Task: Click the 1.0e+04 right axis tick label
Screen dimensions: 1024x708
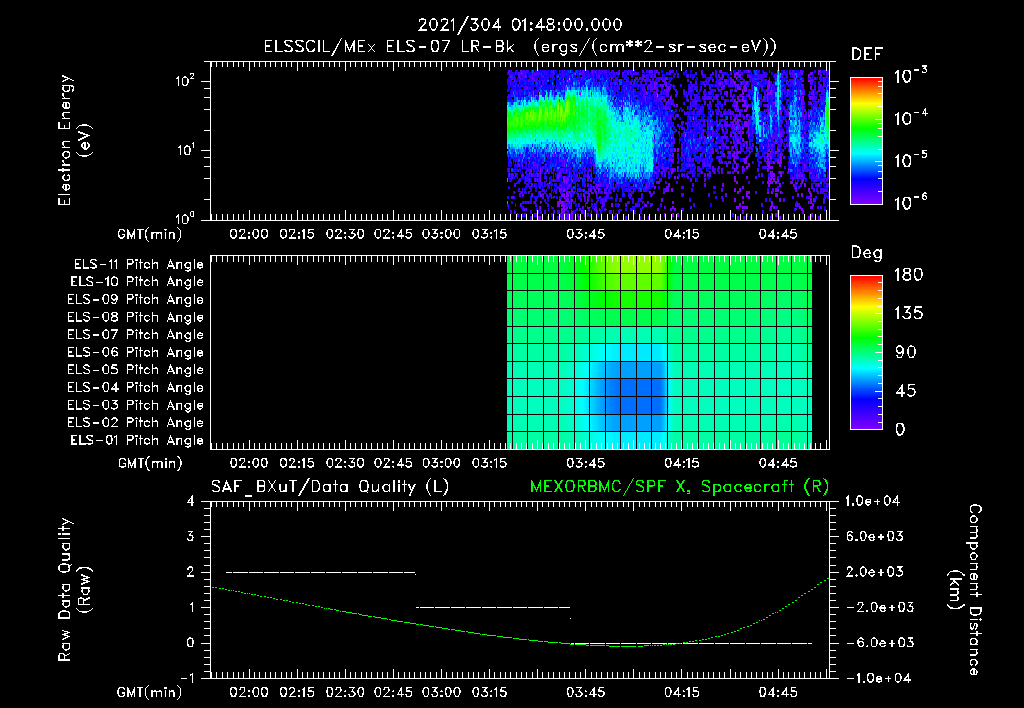Action: [872, 501]
